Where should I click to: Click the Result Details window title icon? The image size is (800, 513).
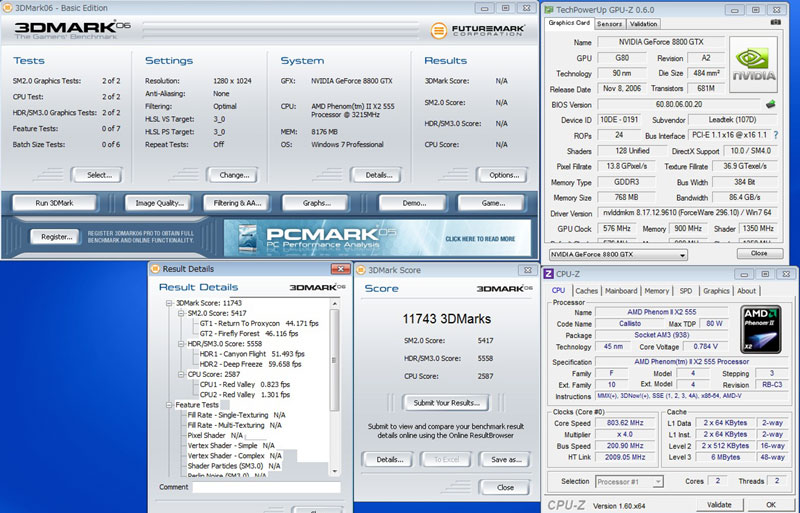click(x=155, y=268)
